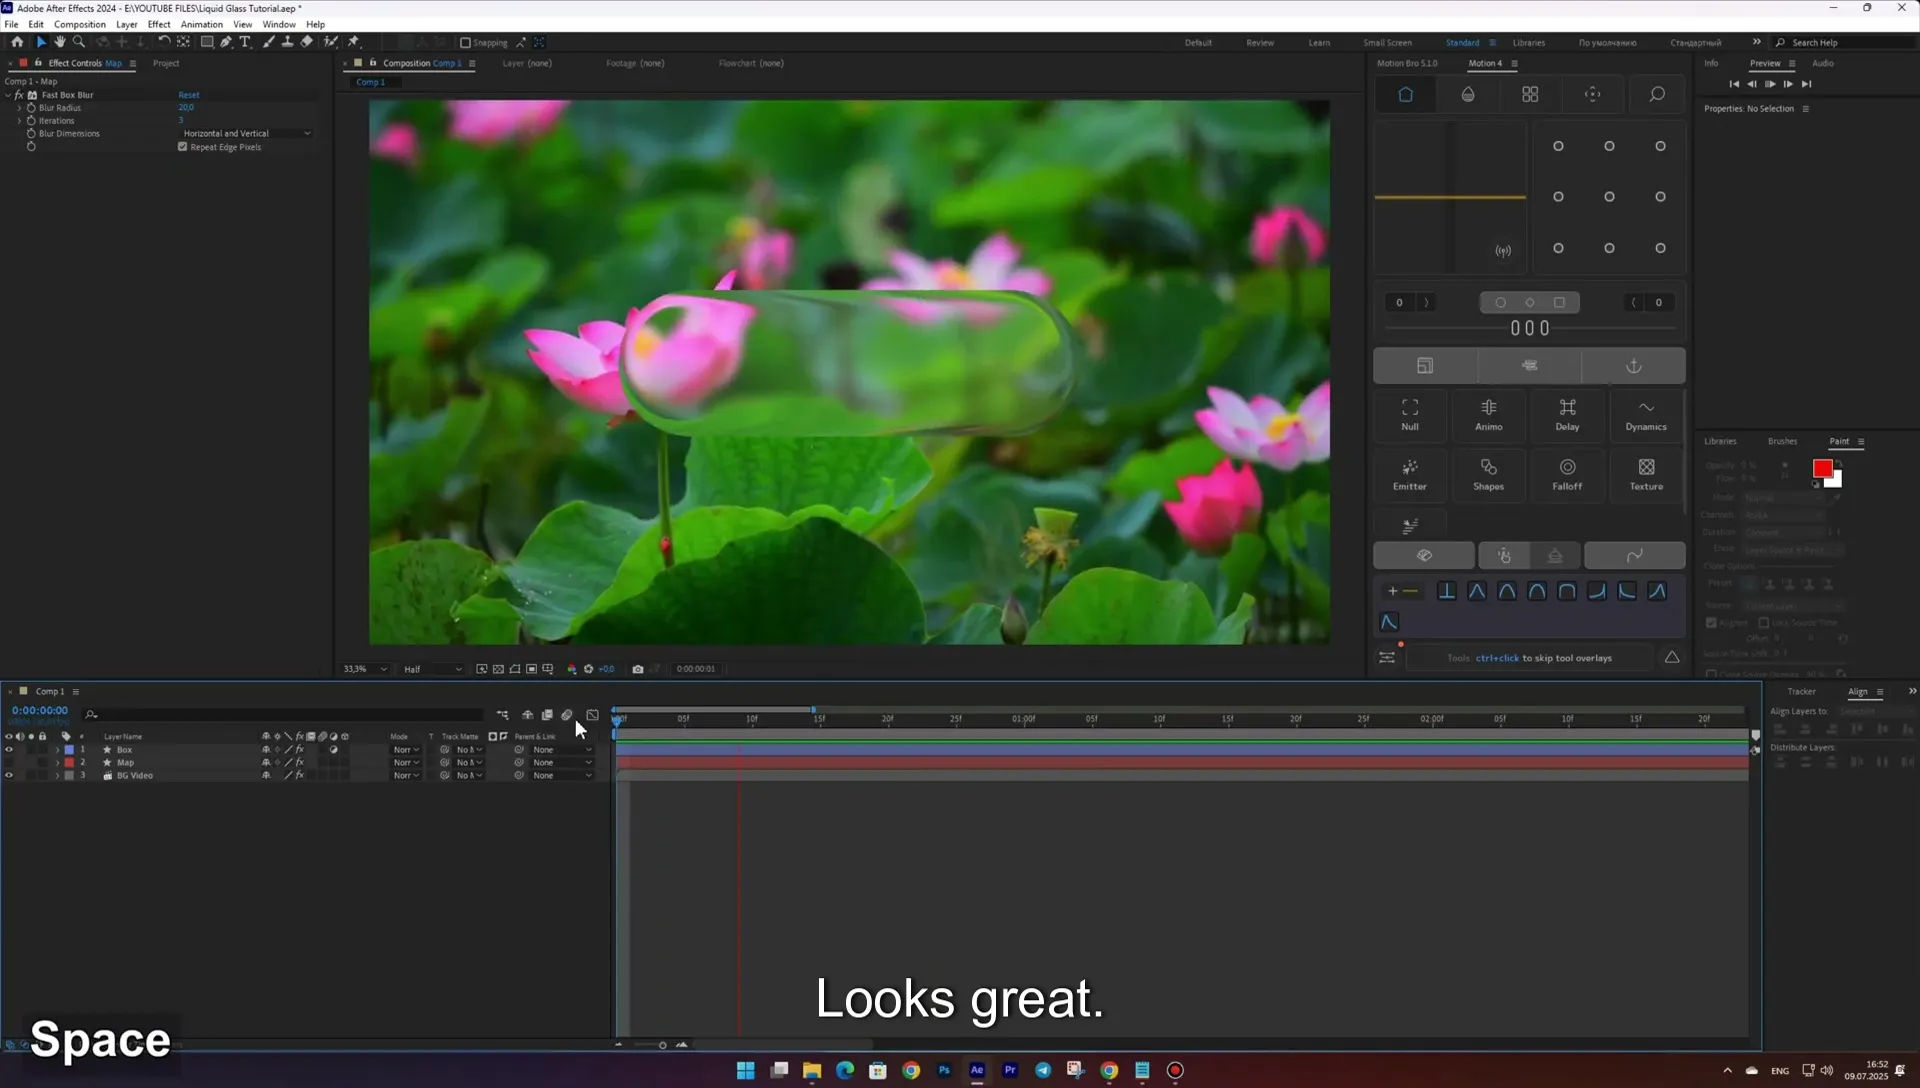This screenshot has height=1088, width=1920.
Task: Select the Brush tool
Action: click(x=268, y=42)
